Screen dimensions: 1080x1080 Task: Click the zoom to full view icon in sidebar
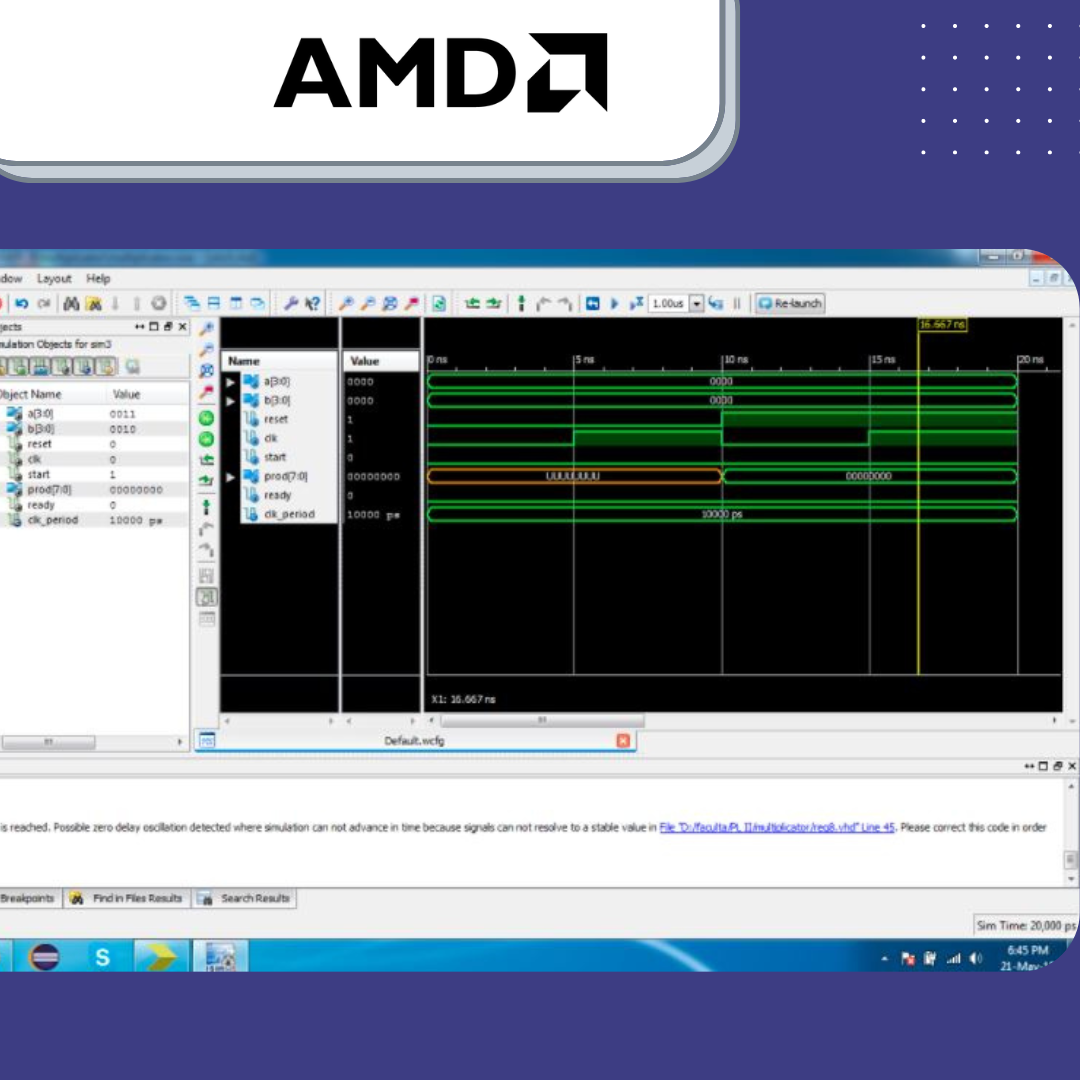pyautogui.click(x=207, y=370)
